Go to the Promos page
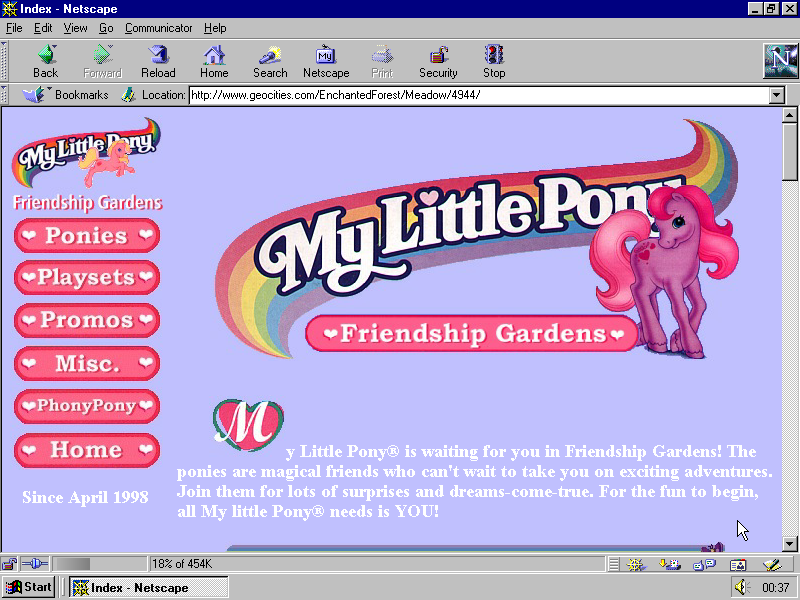800x600 pixels. point(87,320)
